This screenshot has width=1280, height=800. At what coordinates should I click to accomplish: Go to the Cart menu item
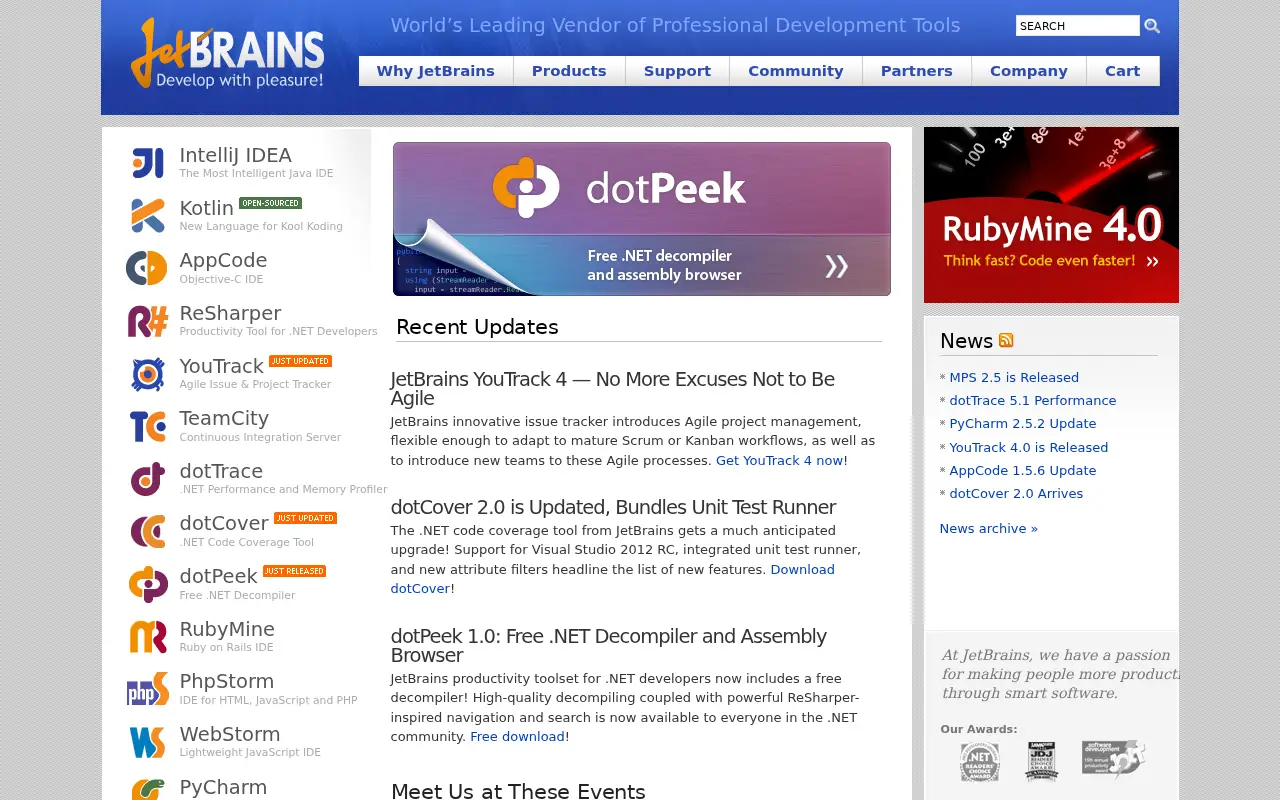click(1123, 71)
